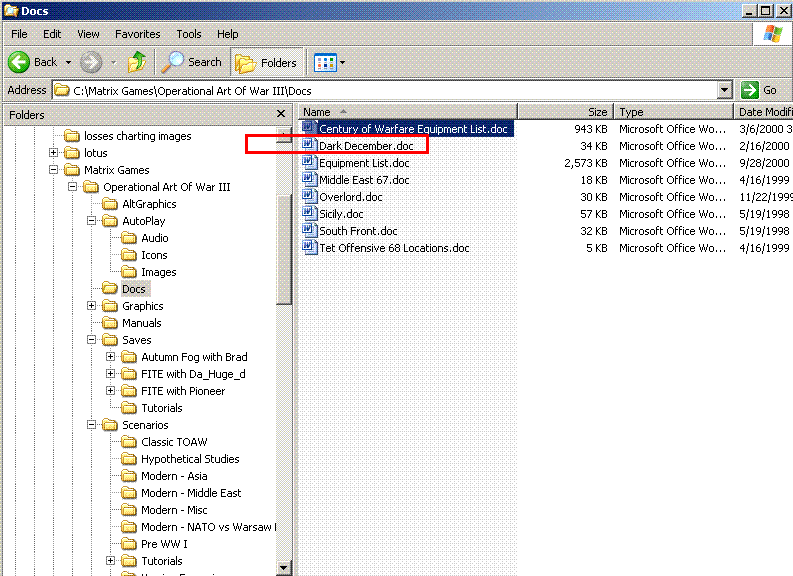Select Overlord.doc file icon
Screen dimensions: 793x576
[309, 196]
